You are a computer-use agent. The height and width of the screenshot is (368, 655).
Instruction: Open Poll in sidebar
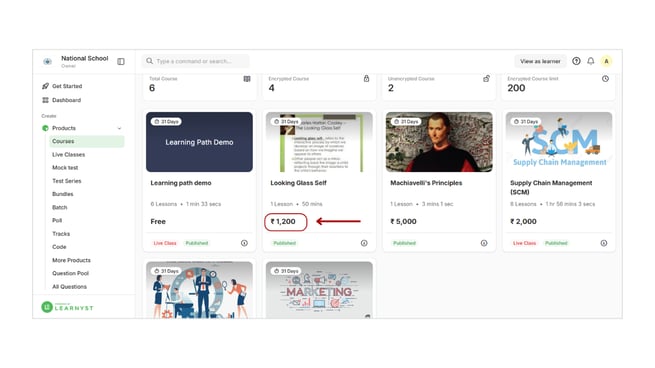click(57, 221)
